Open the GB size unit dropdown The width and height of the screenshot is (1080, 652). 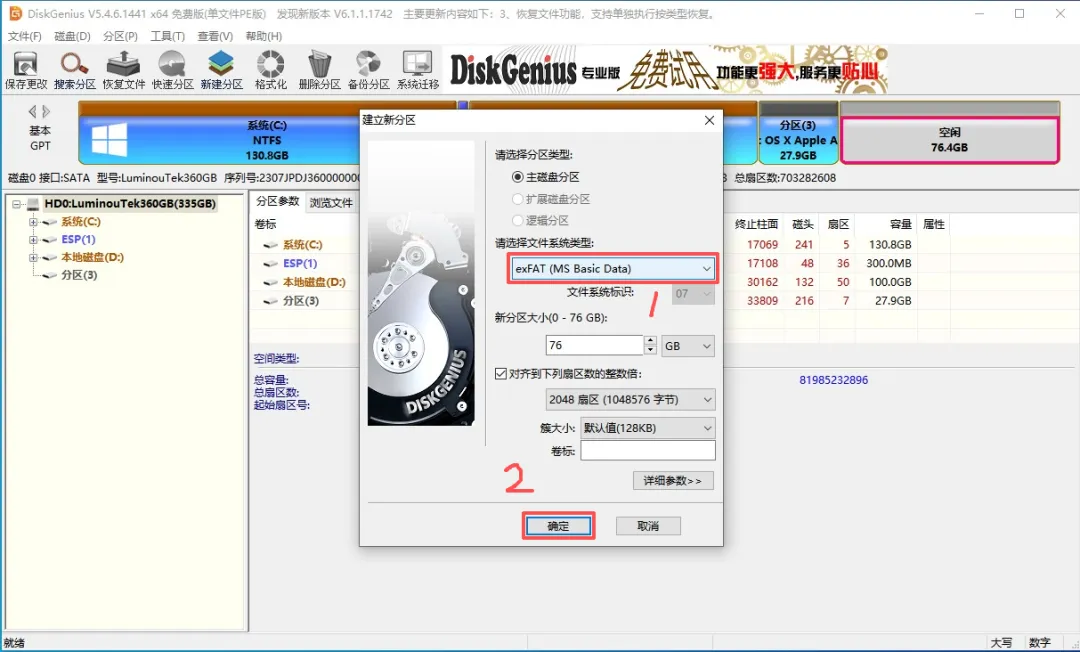(x=688, y=346)
